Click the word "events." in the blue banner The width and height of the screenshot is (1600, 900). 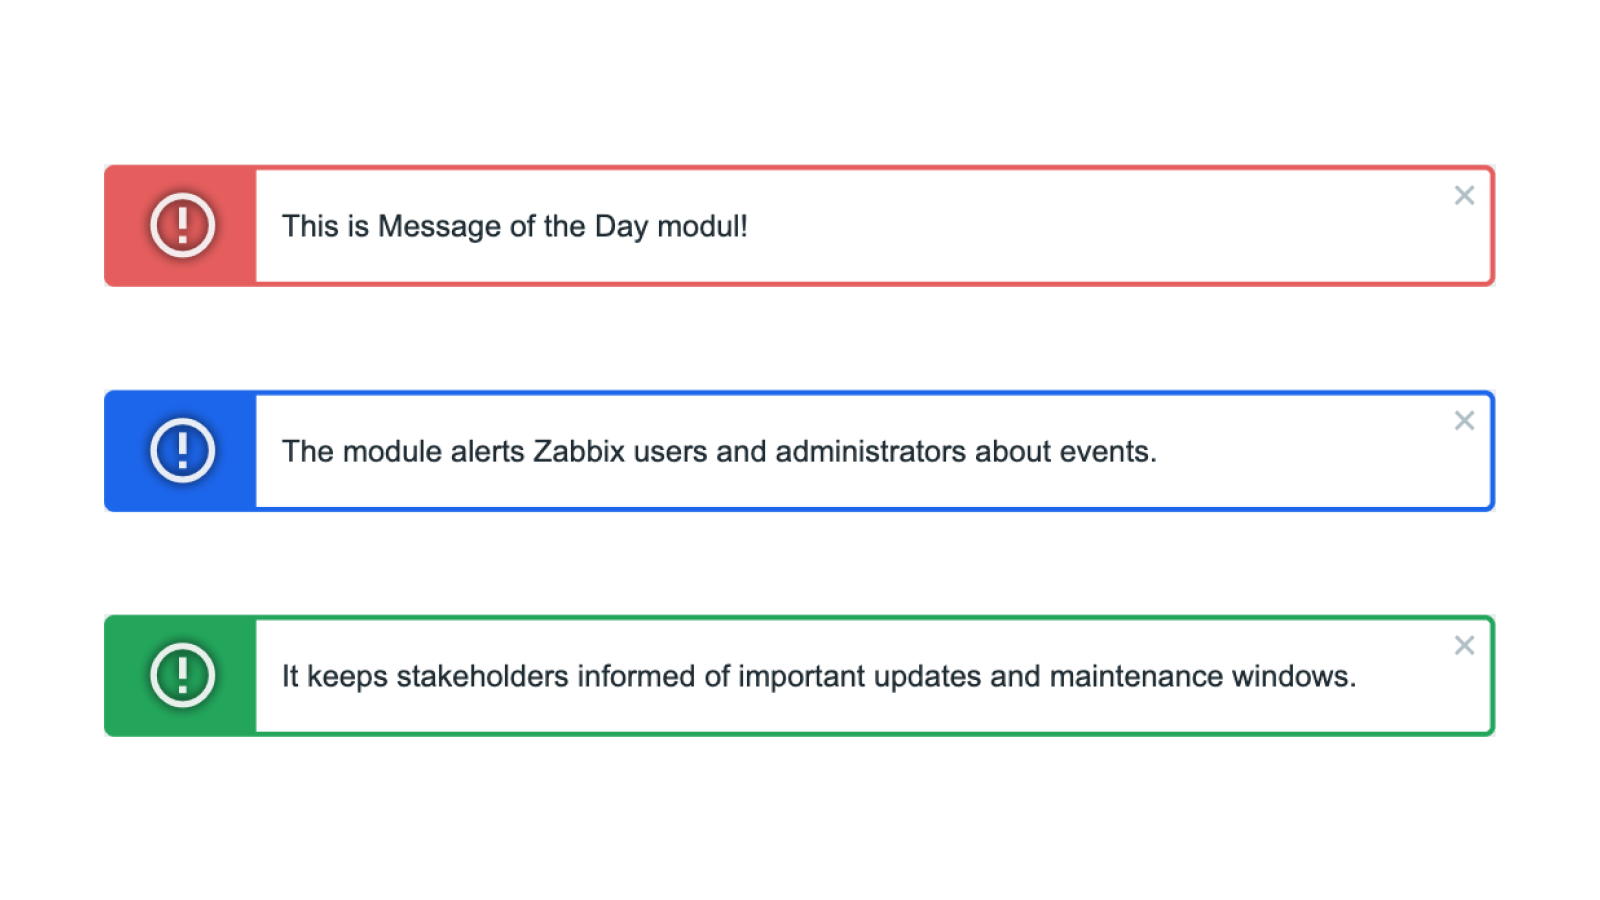pyautogui.click(x=1107, y=451)
